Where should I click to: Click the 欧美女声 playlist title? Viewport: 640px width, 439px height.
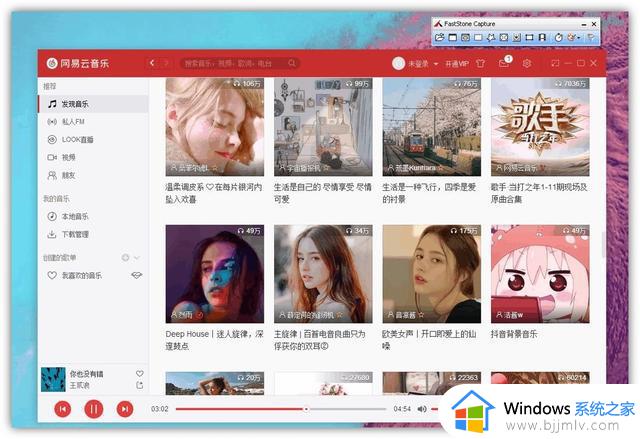coord(429,340)
